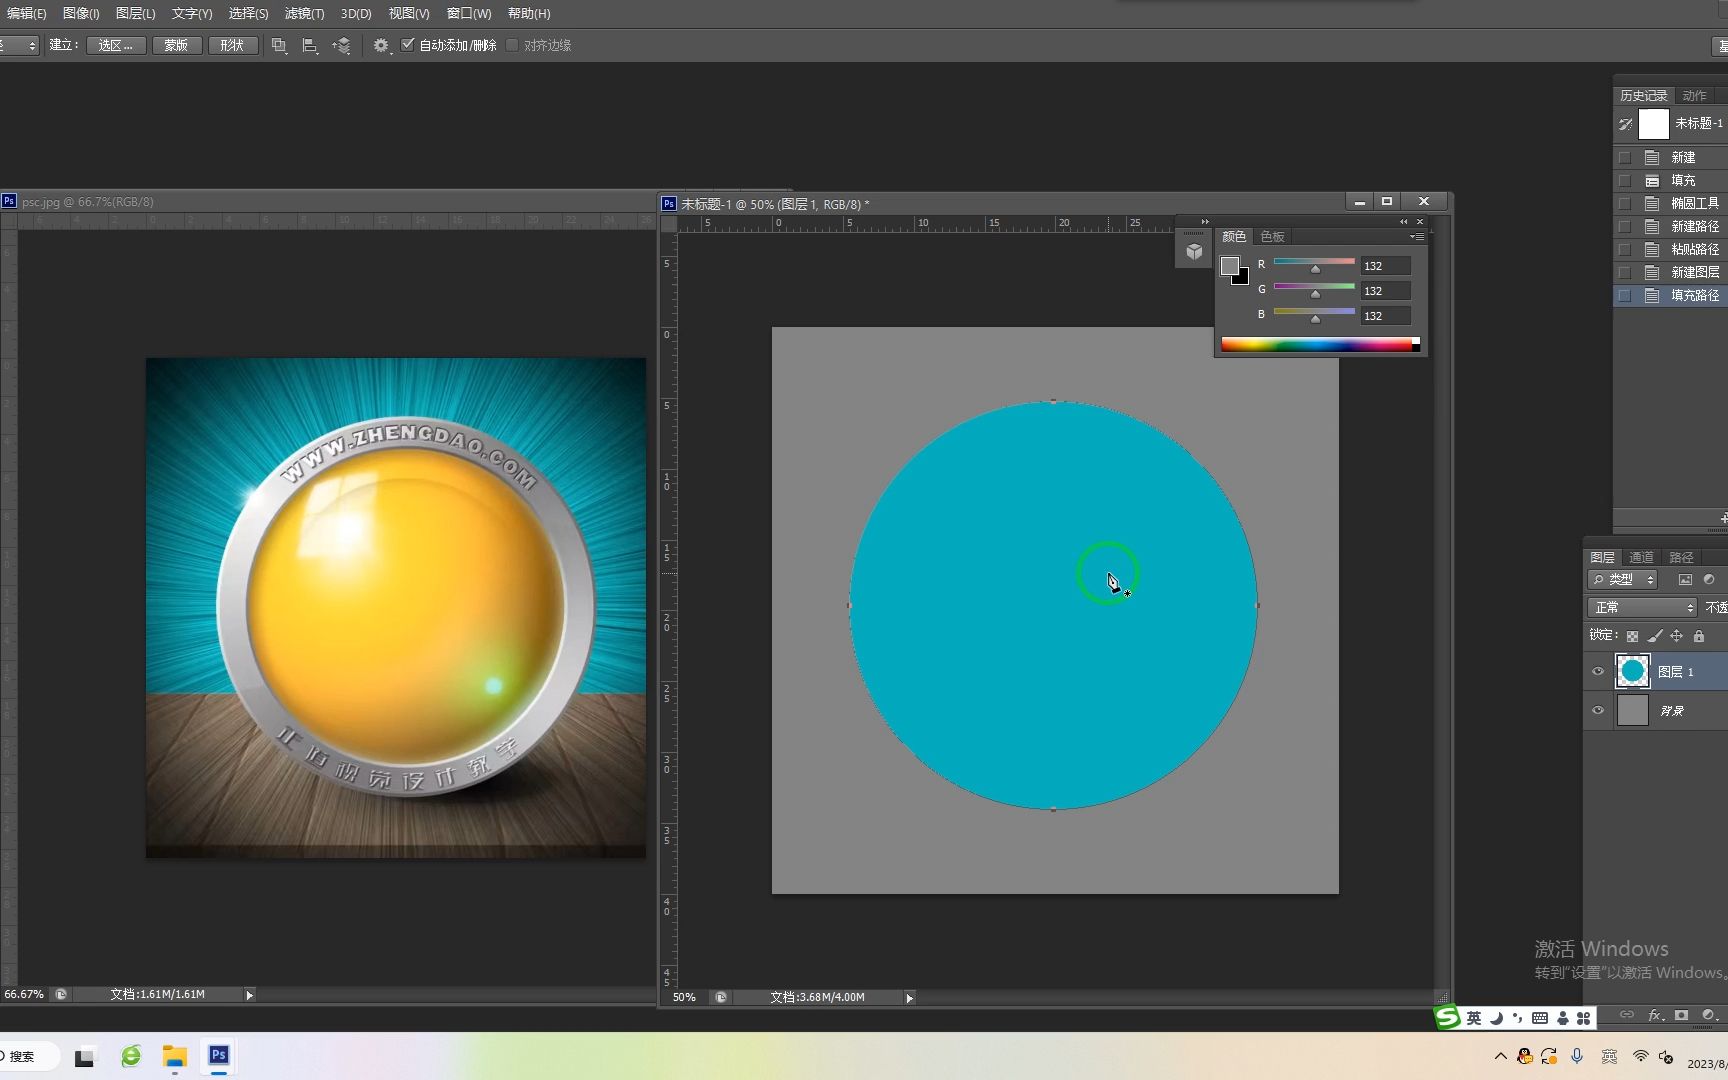Click the lock transparent pixels icon

(1632, 636)
